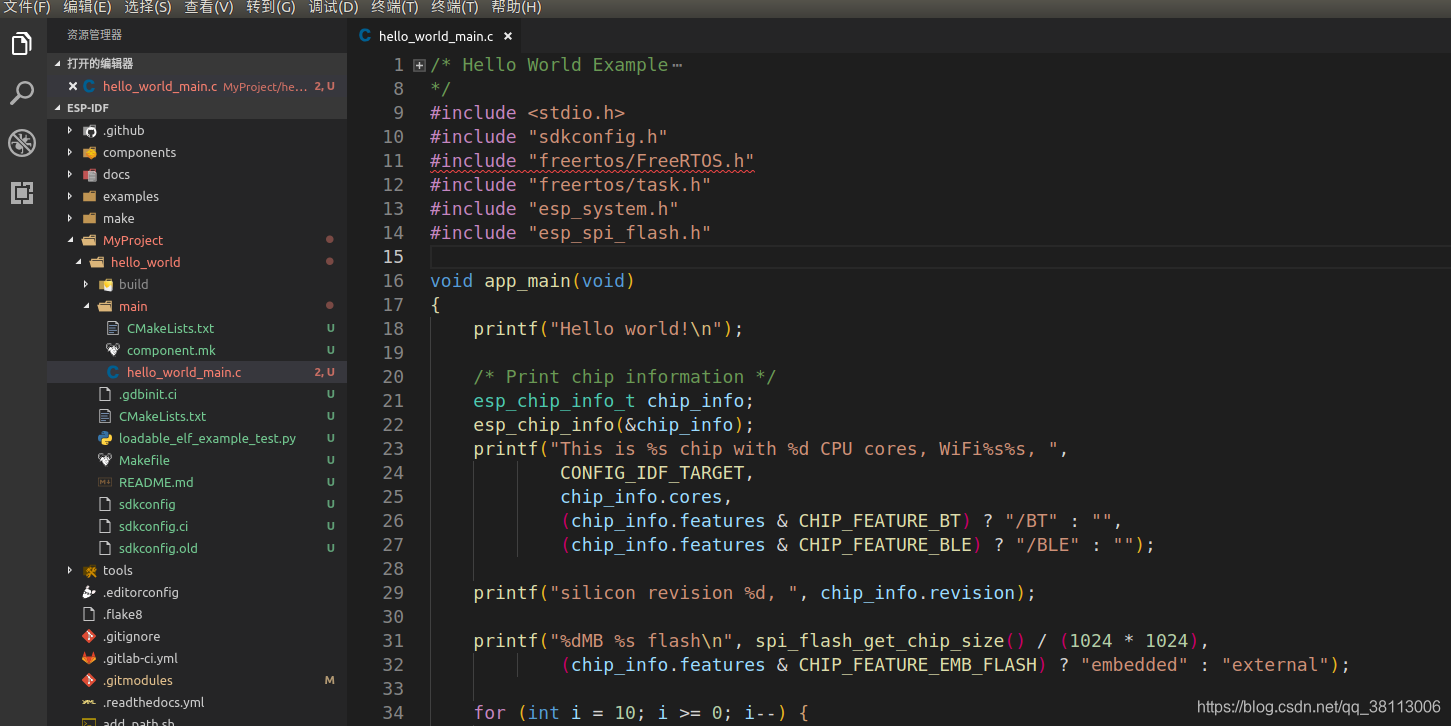The height and width of the screenshot is (726, 1451).
Task: Click the docs folder icon
Action: pos(90,175)
